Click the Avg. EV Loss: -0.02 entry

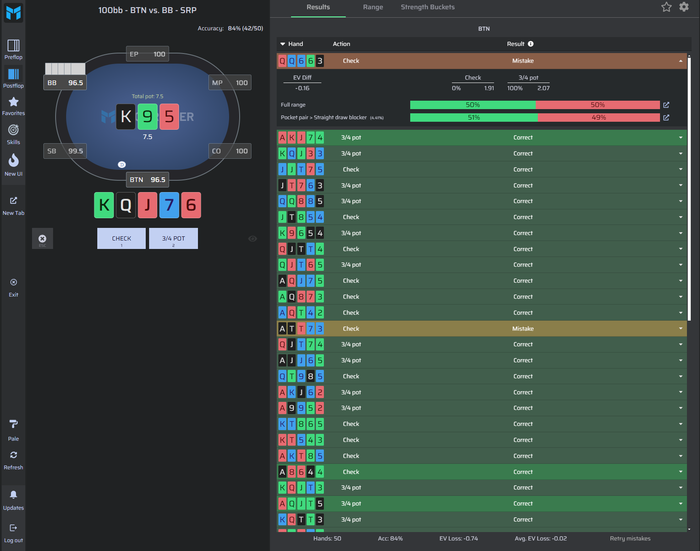click(541, 538)
